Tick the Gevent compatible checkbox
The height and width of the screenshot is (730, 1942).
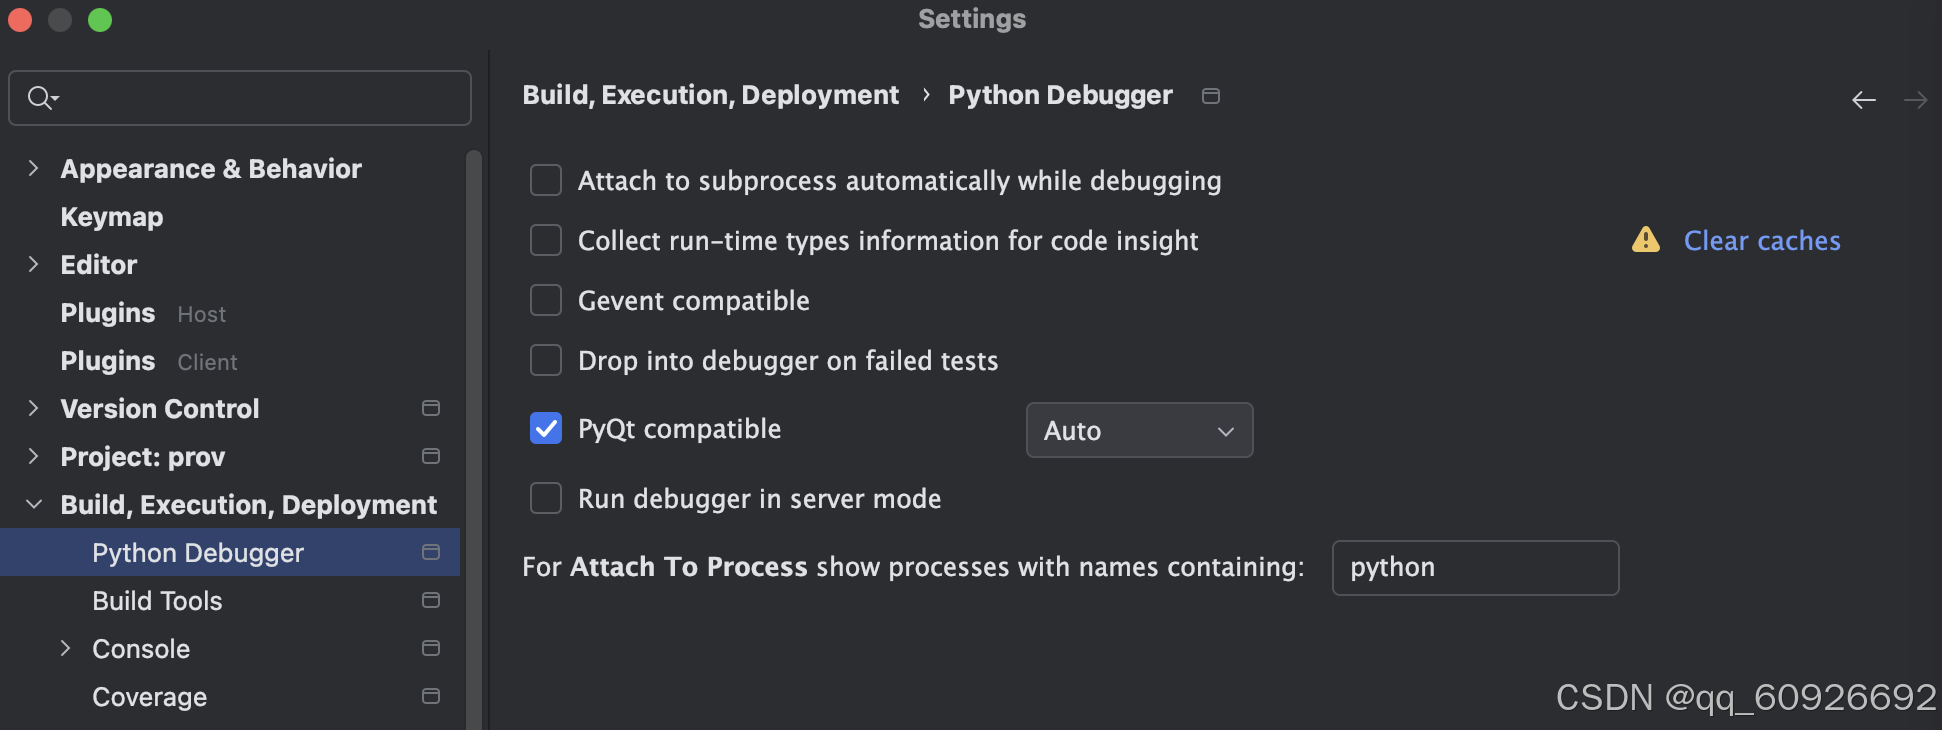point(546,300)
